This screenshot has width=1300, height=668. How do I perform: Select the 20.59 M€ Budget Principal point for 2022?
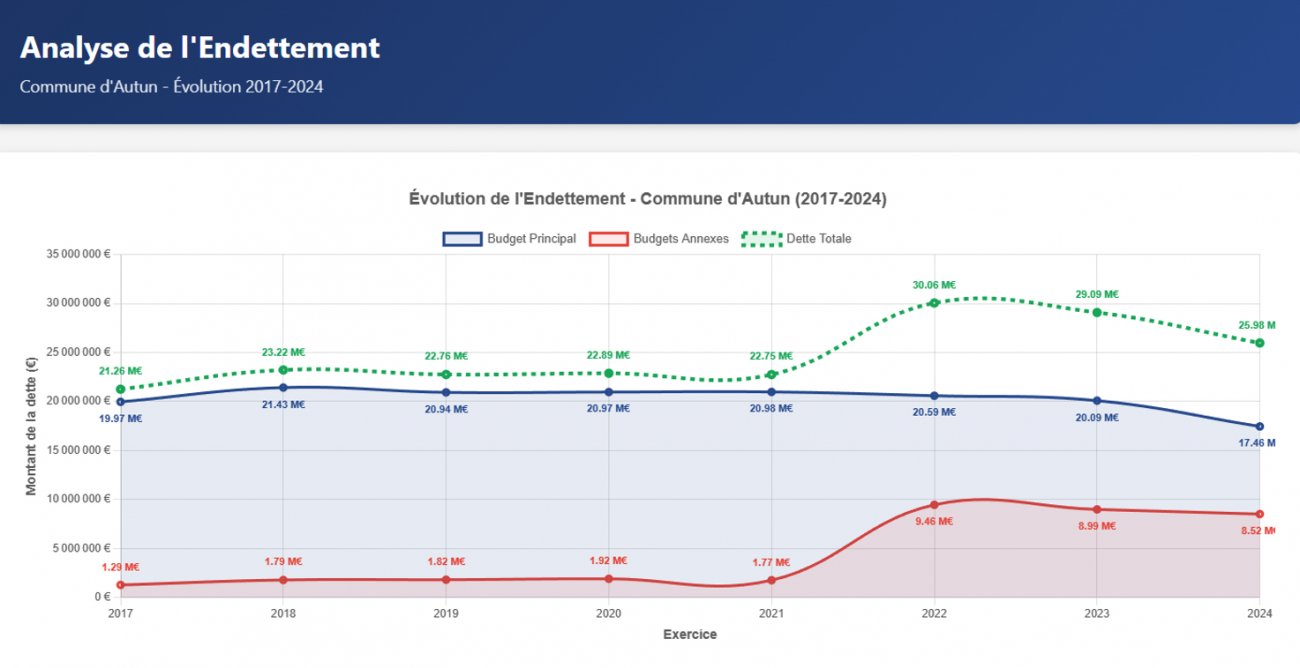(934, 396)
